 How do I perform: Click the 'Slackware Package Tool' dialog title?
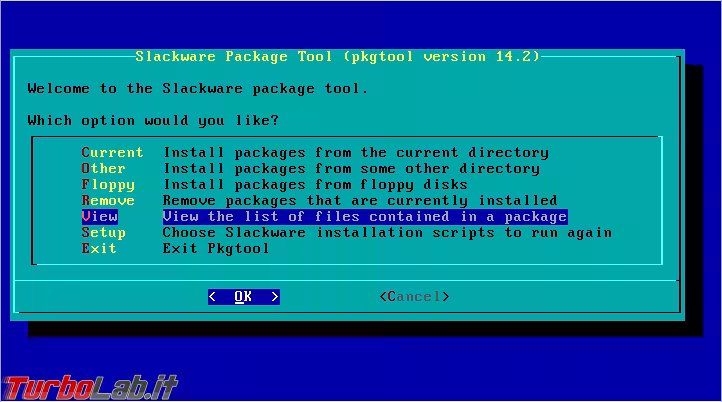click(337, 57)
